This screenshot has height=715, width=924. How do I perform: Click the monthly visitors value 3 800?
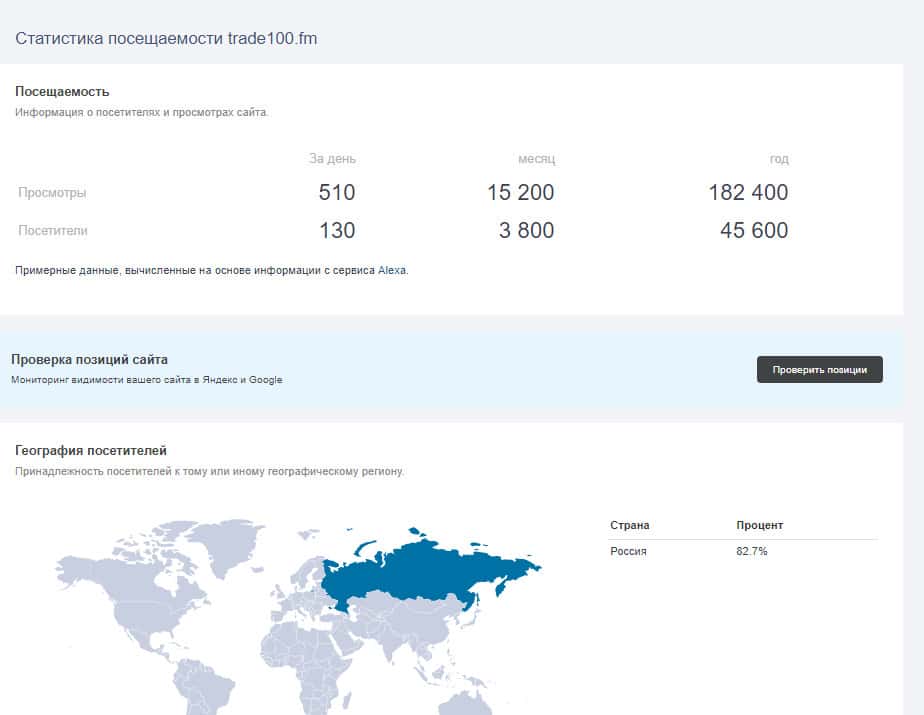pyautogui.click(x=526, y=230)
